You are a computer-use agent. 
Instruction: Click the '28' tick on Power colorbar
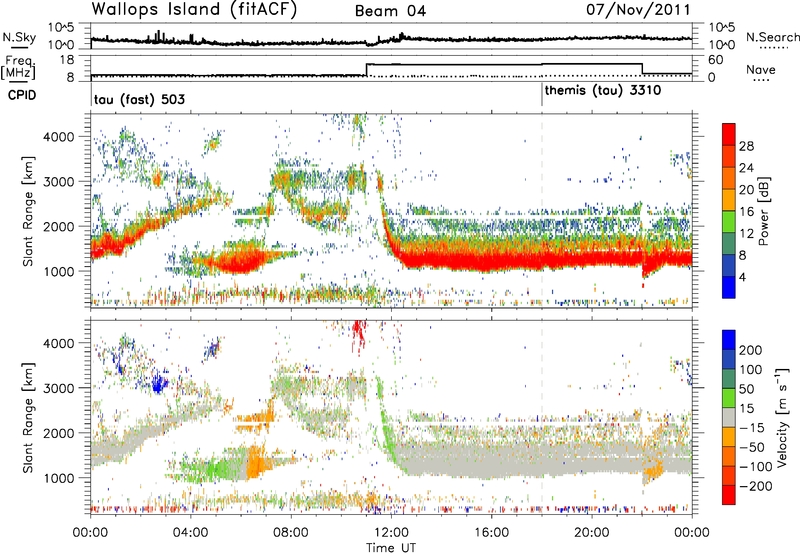[746, 146]
